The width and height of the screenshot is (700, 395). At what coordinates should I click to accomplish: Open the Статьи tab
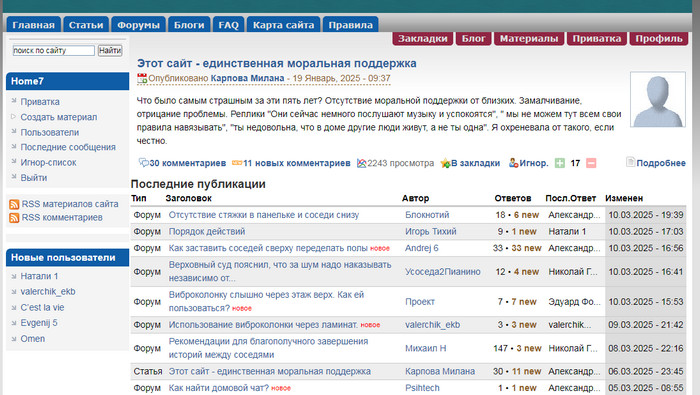click(x=86, y=25)
